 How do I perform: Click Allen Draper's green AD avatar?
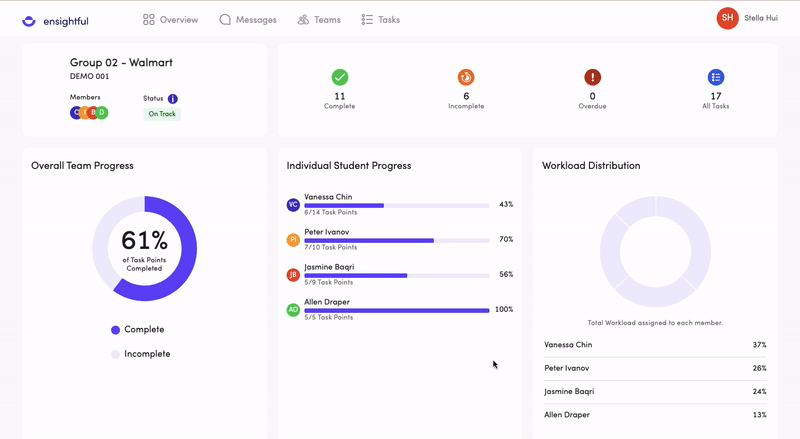[293, 310]
